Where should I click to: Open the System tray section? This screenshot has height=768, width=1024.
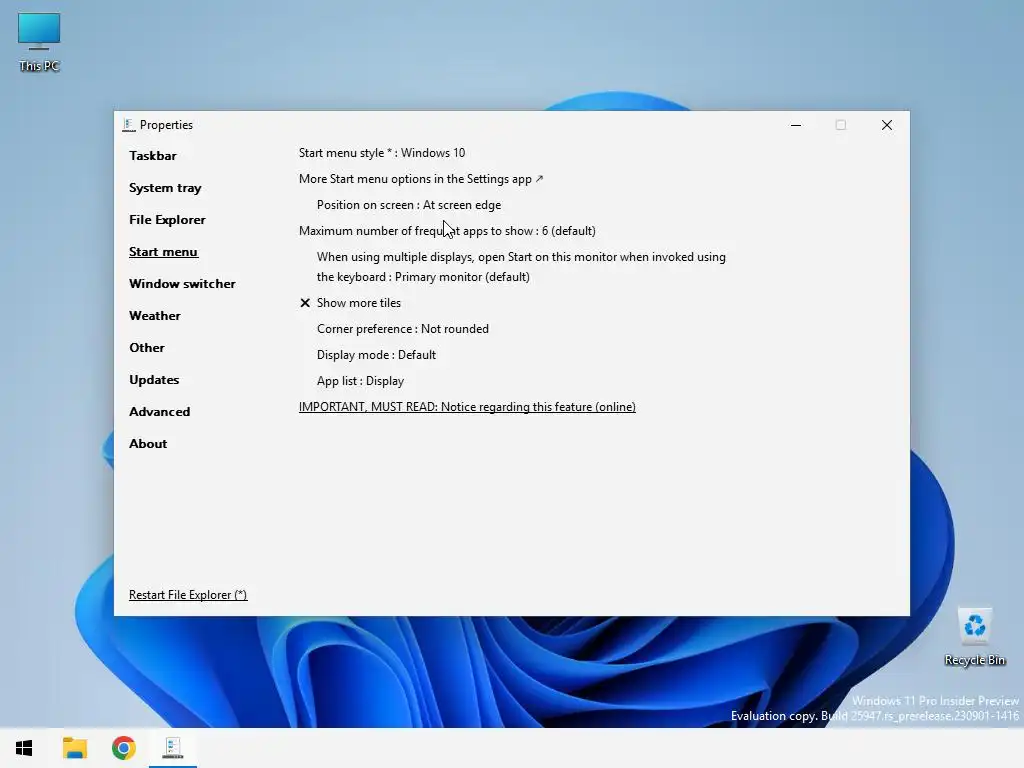[165, 187]
